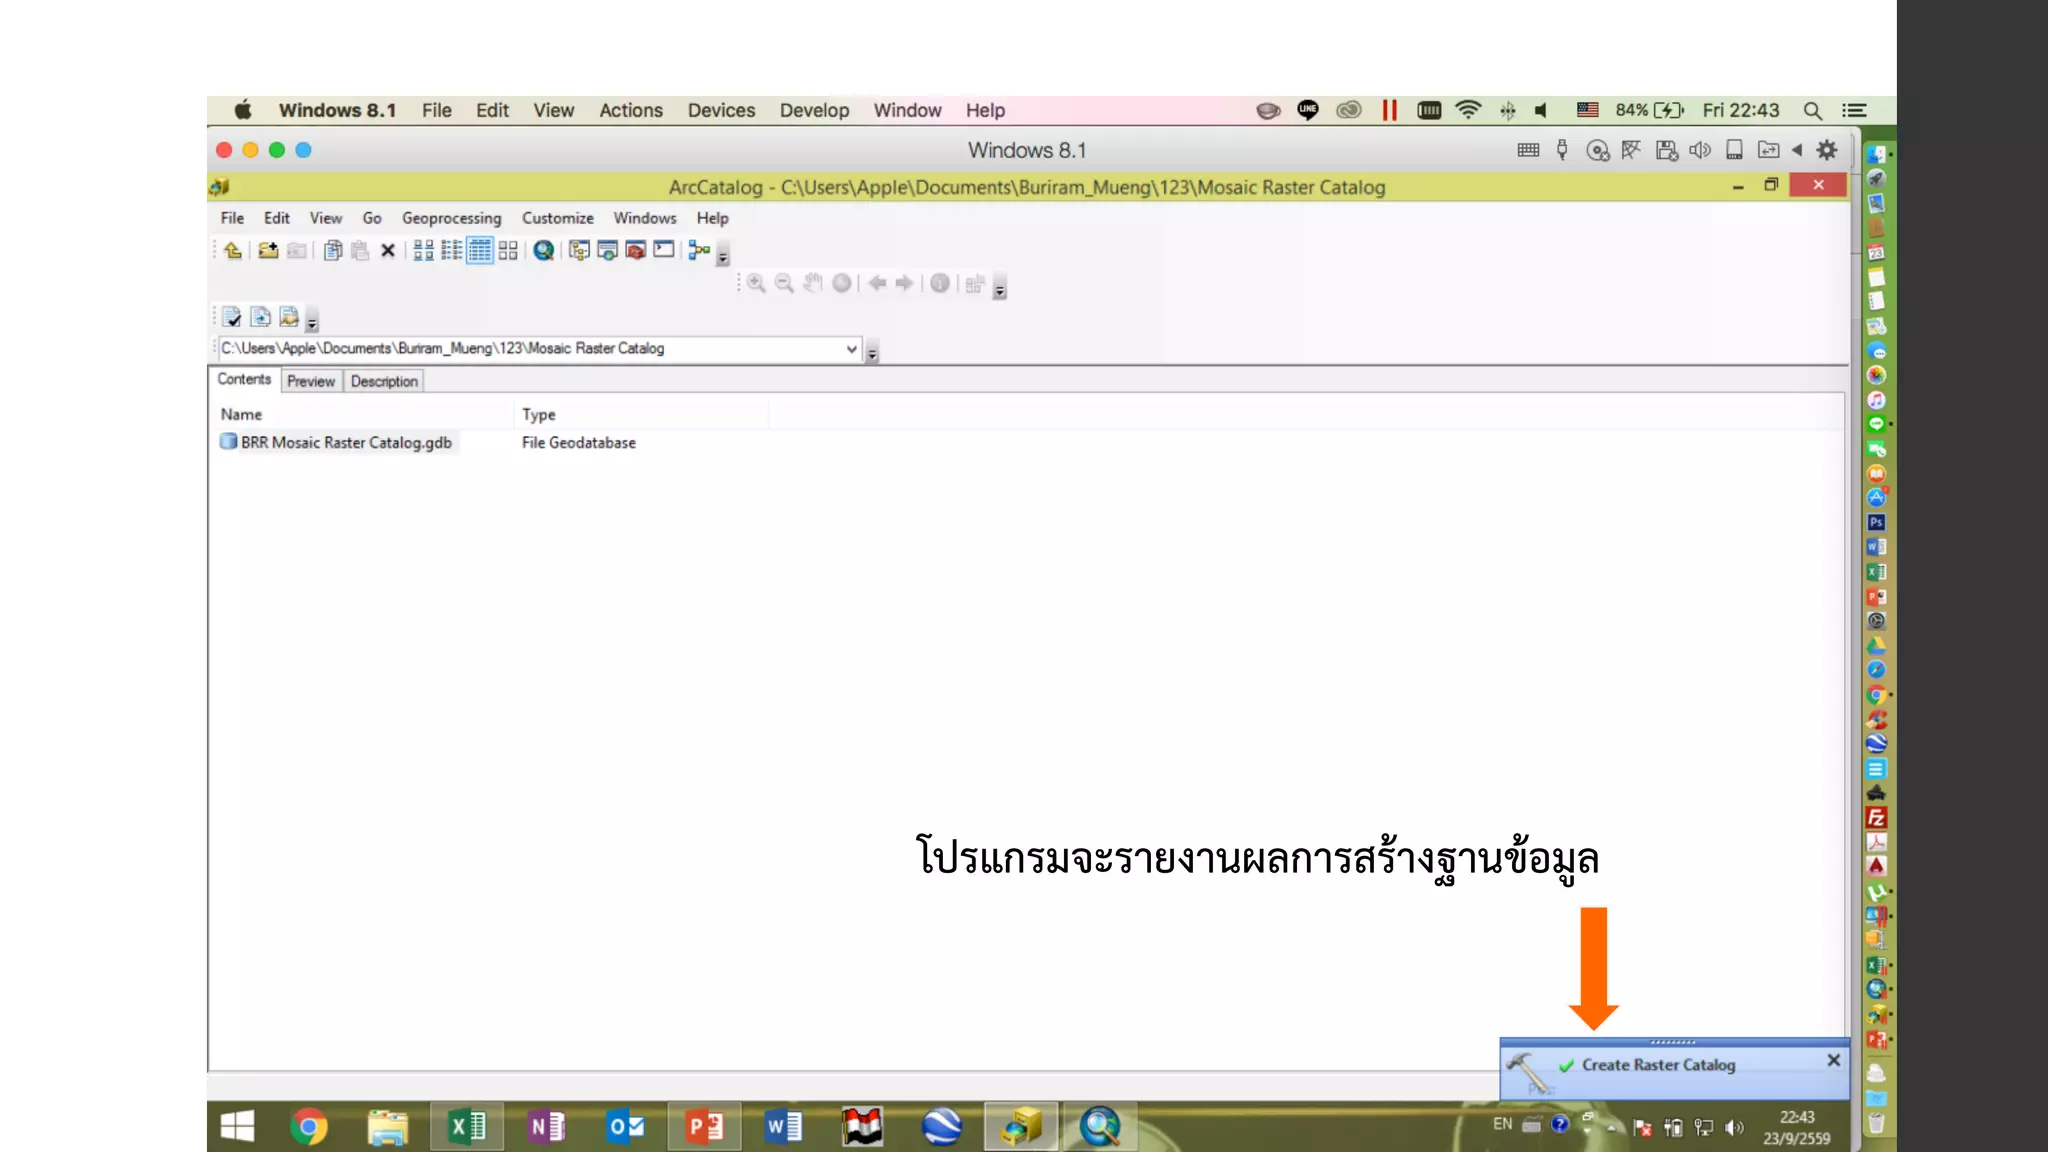Expand standard toolbar options arrow
Image resolution: width=2048 pixels, height=1152 pixels.
click(x=723, y=257)
